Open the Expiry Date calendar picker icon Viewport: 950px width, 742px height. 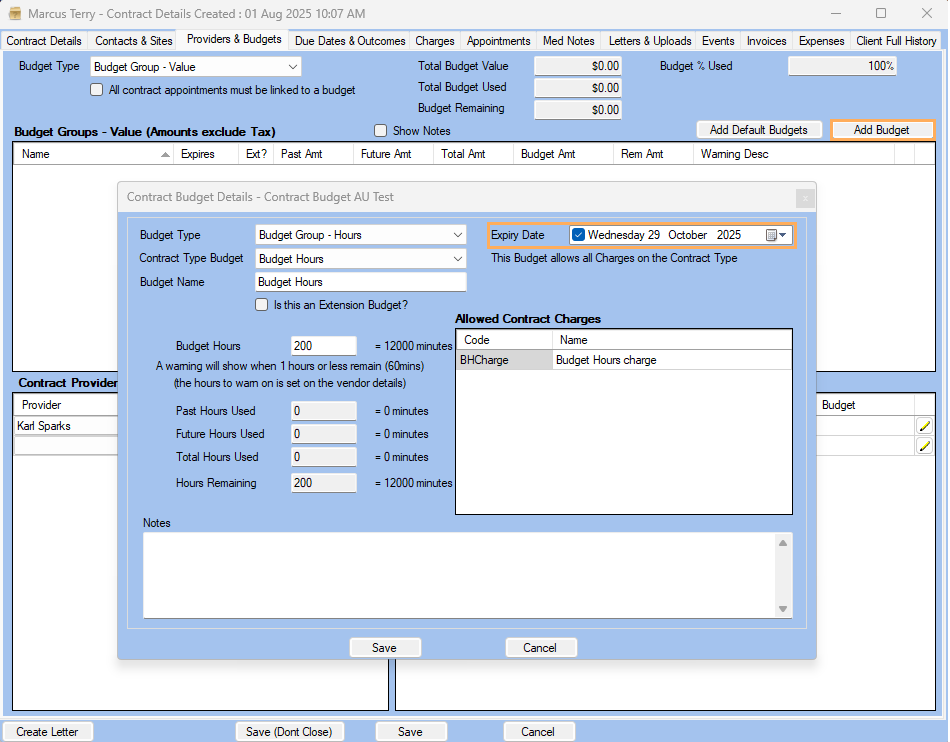pos(772,235)
